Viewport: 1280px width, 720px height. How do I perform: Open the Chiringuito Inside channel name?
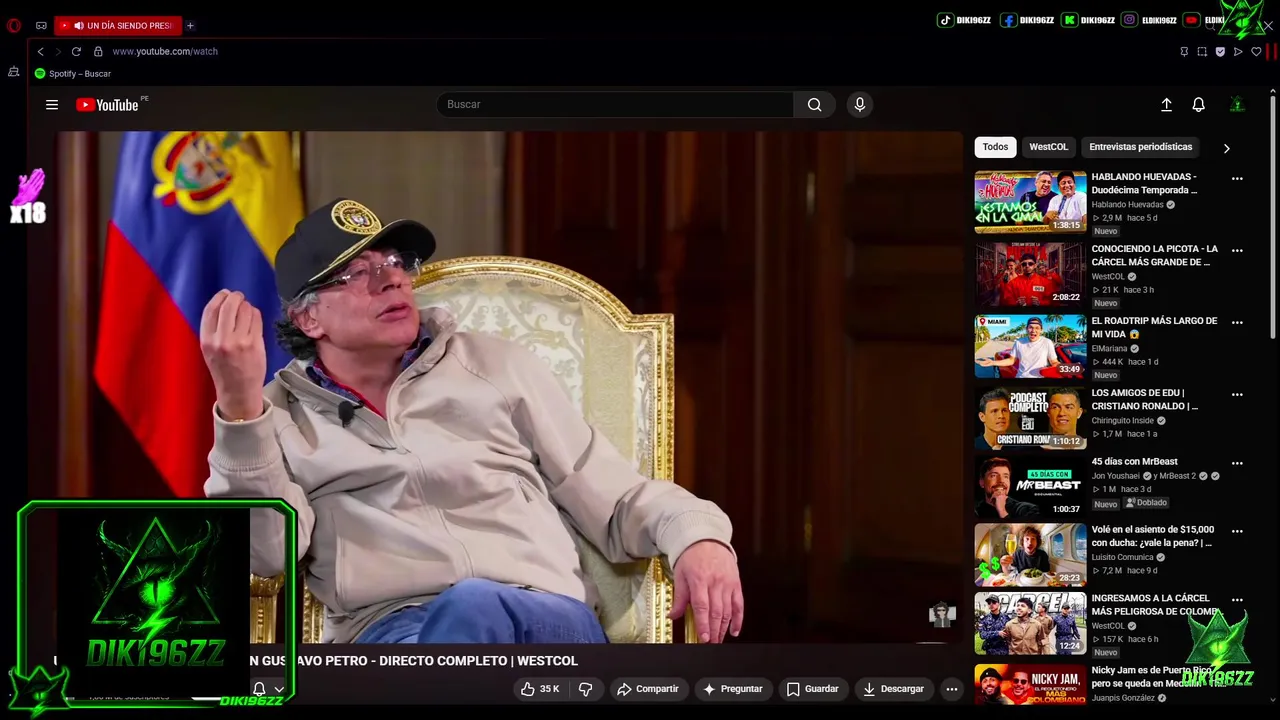(1122, 421)
